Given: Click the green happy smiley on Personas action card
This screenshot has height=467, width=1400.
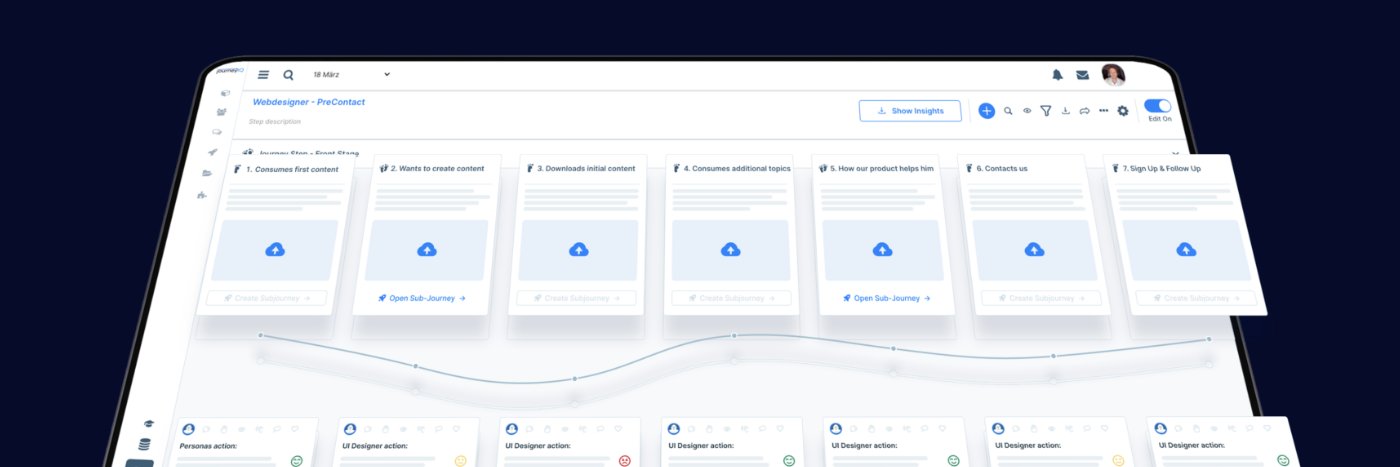Looking at the screenshot, I should [x=297, y=461].
